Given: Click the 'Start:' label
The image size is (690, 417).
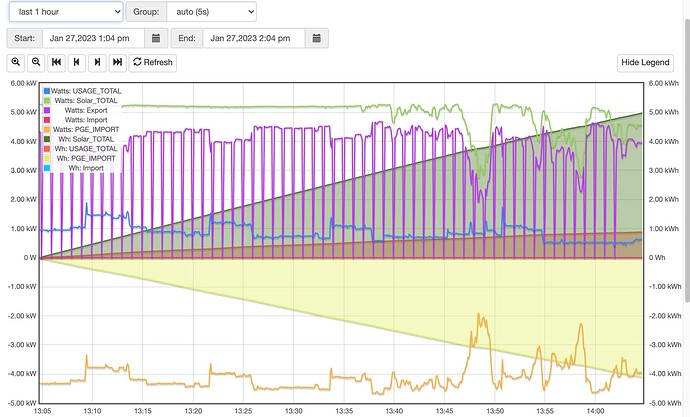Looking at the screenshot, I should tap(25, 38).
